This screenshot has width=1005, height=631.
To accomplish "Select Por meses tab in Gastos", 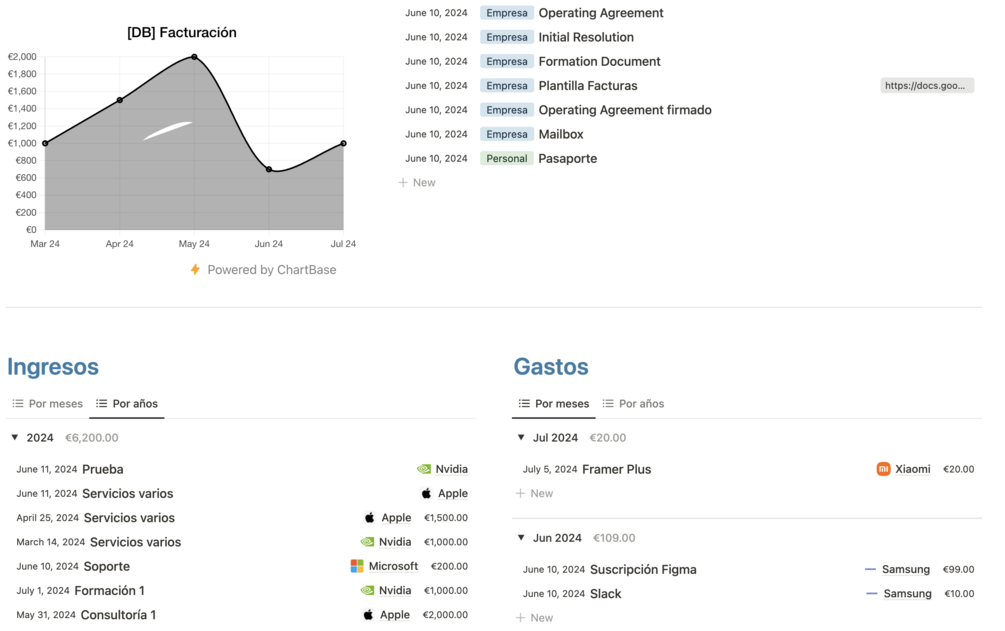I will [554, 404].
